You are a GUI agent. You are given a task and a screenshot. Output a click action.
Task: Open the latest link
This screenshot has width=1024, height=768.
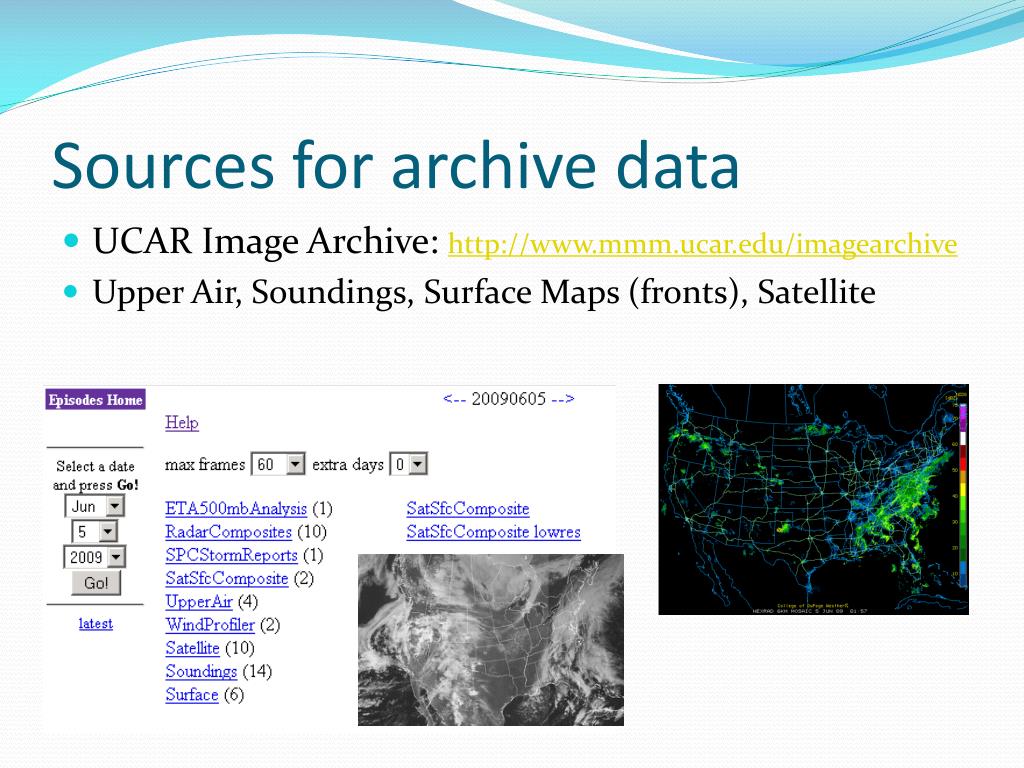tap(95, 624)
